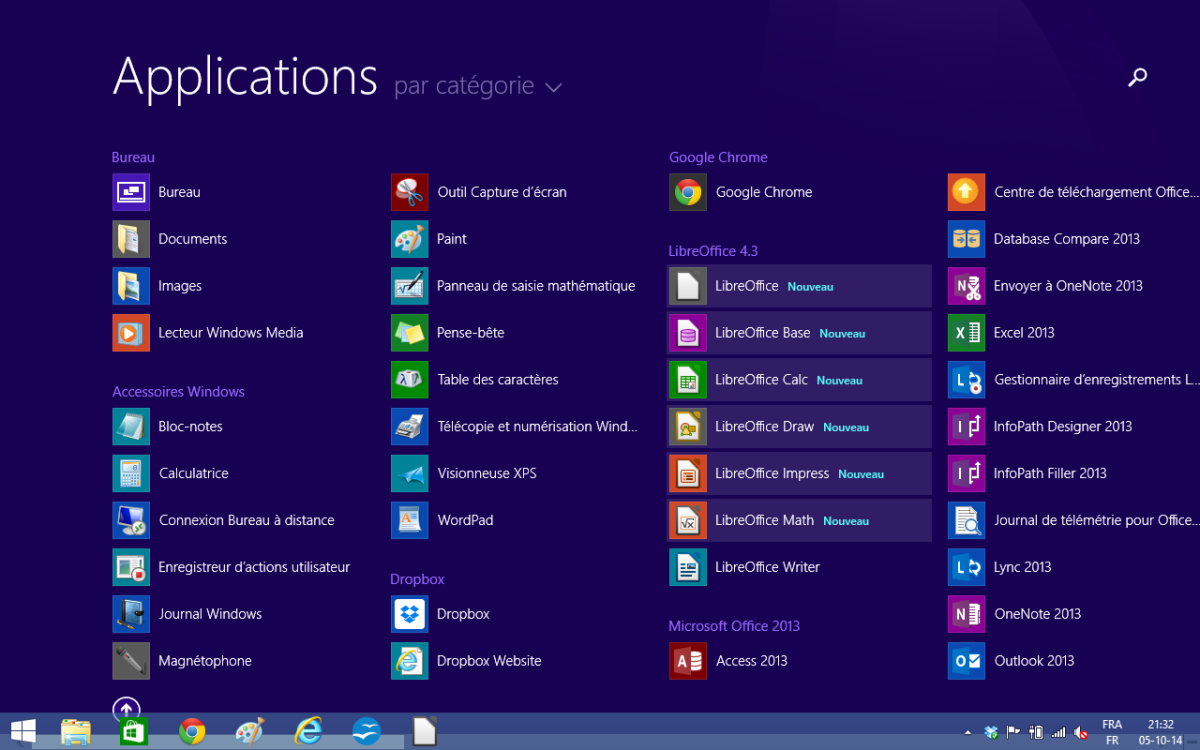Click the Dropbox icon in system tray
This screenshot has height=750, width=1200.
coord(991,733)
